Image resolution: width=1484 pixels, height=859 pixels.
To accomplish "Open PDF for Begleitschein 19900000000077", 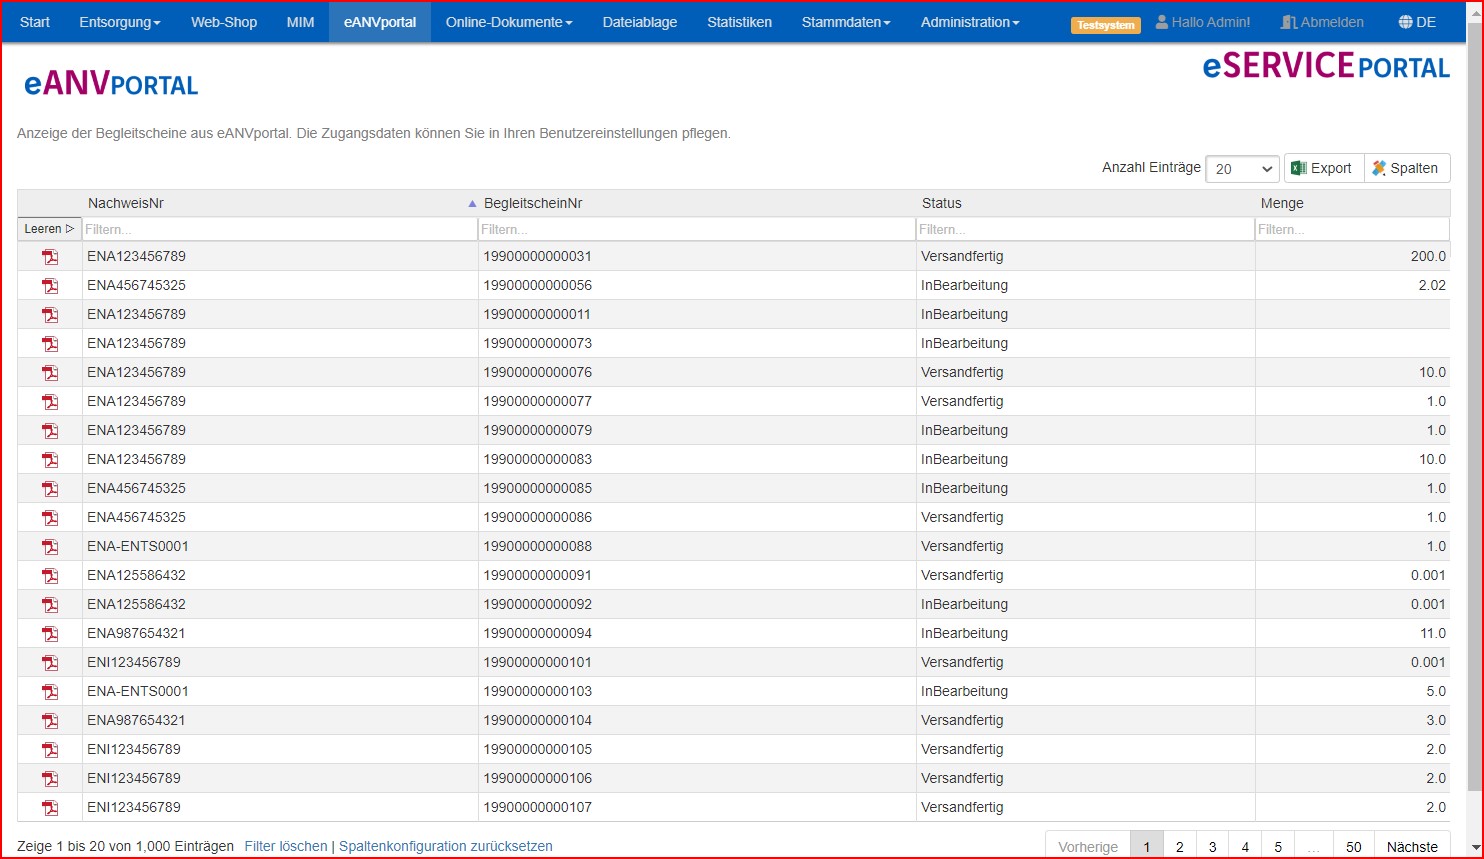I will pyautogui.click(x=50, y=402).
